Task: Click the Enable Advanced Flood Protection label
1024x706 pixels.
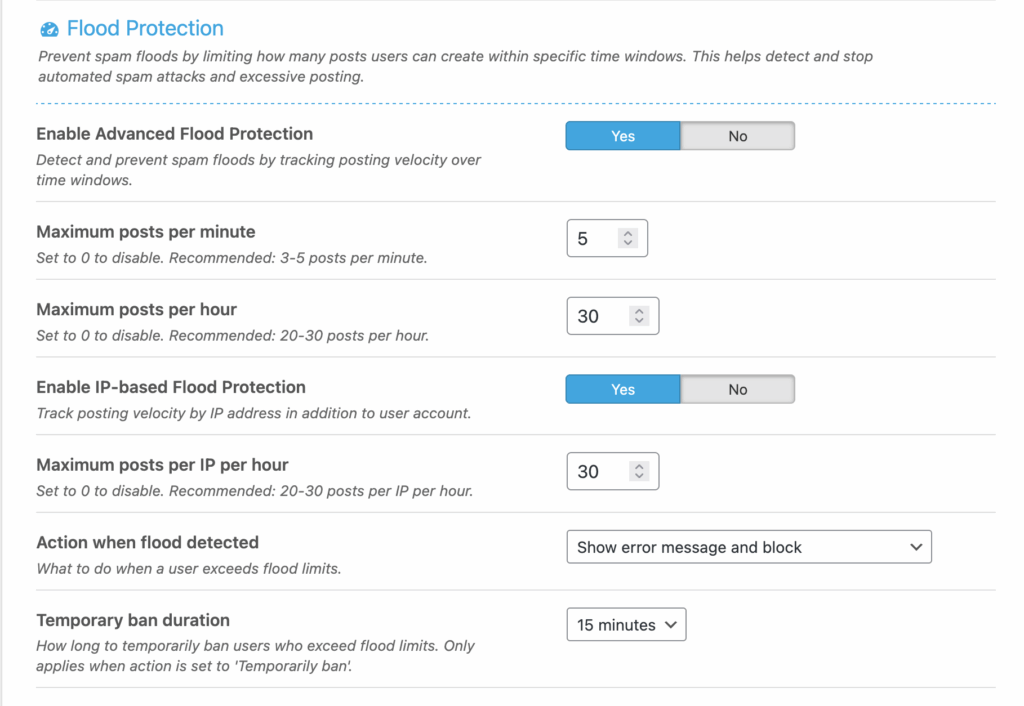Action: [174, 134]
